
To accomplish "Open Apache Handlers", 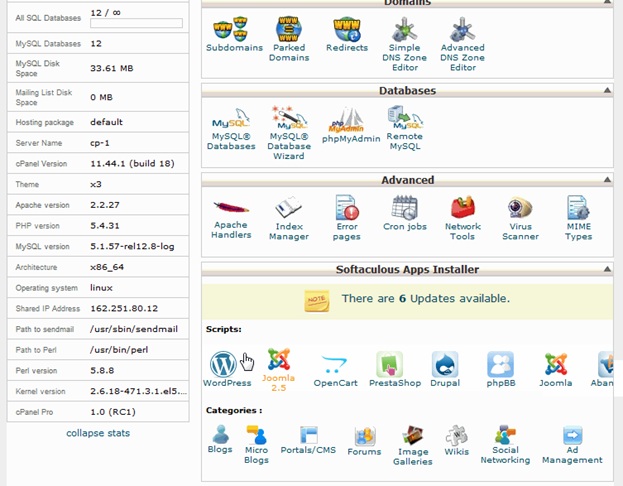I will (x=231, y=219).
